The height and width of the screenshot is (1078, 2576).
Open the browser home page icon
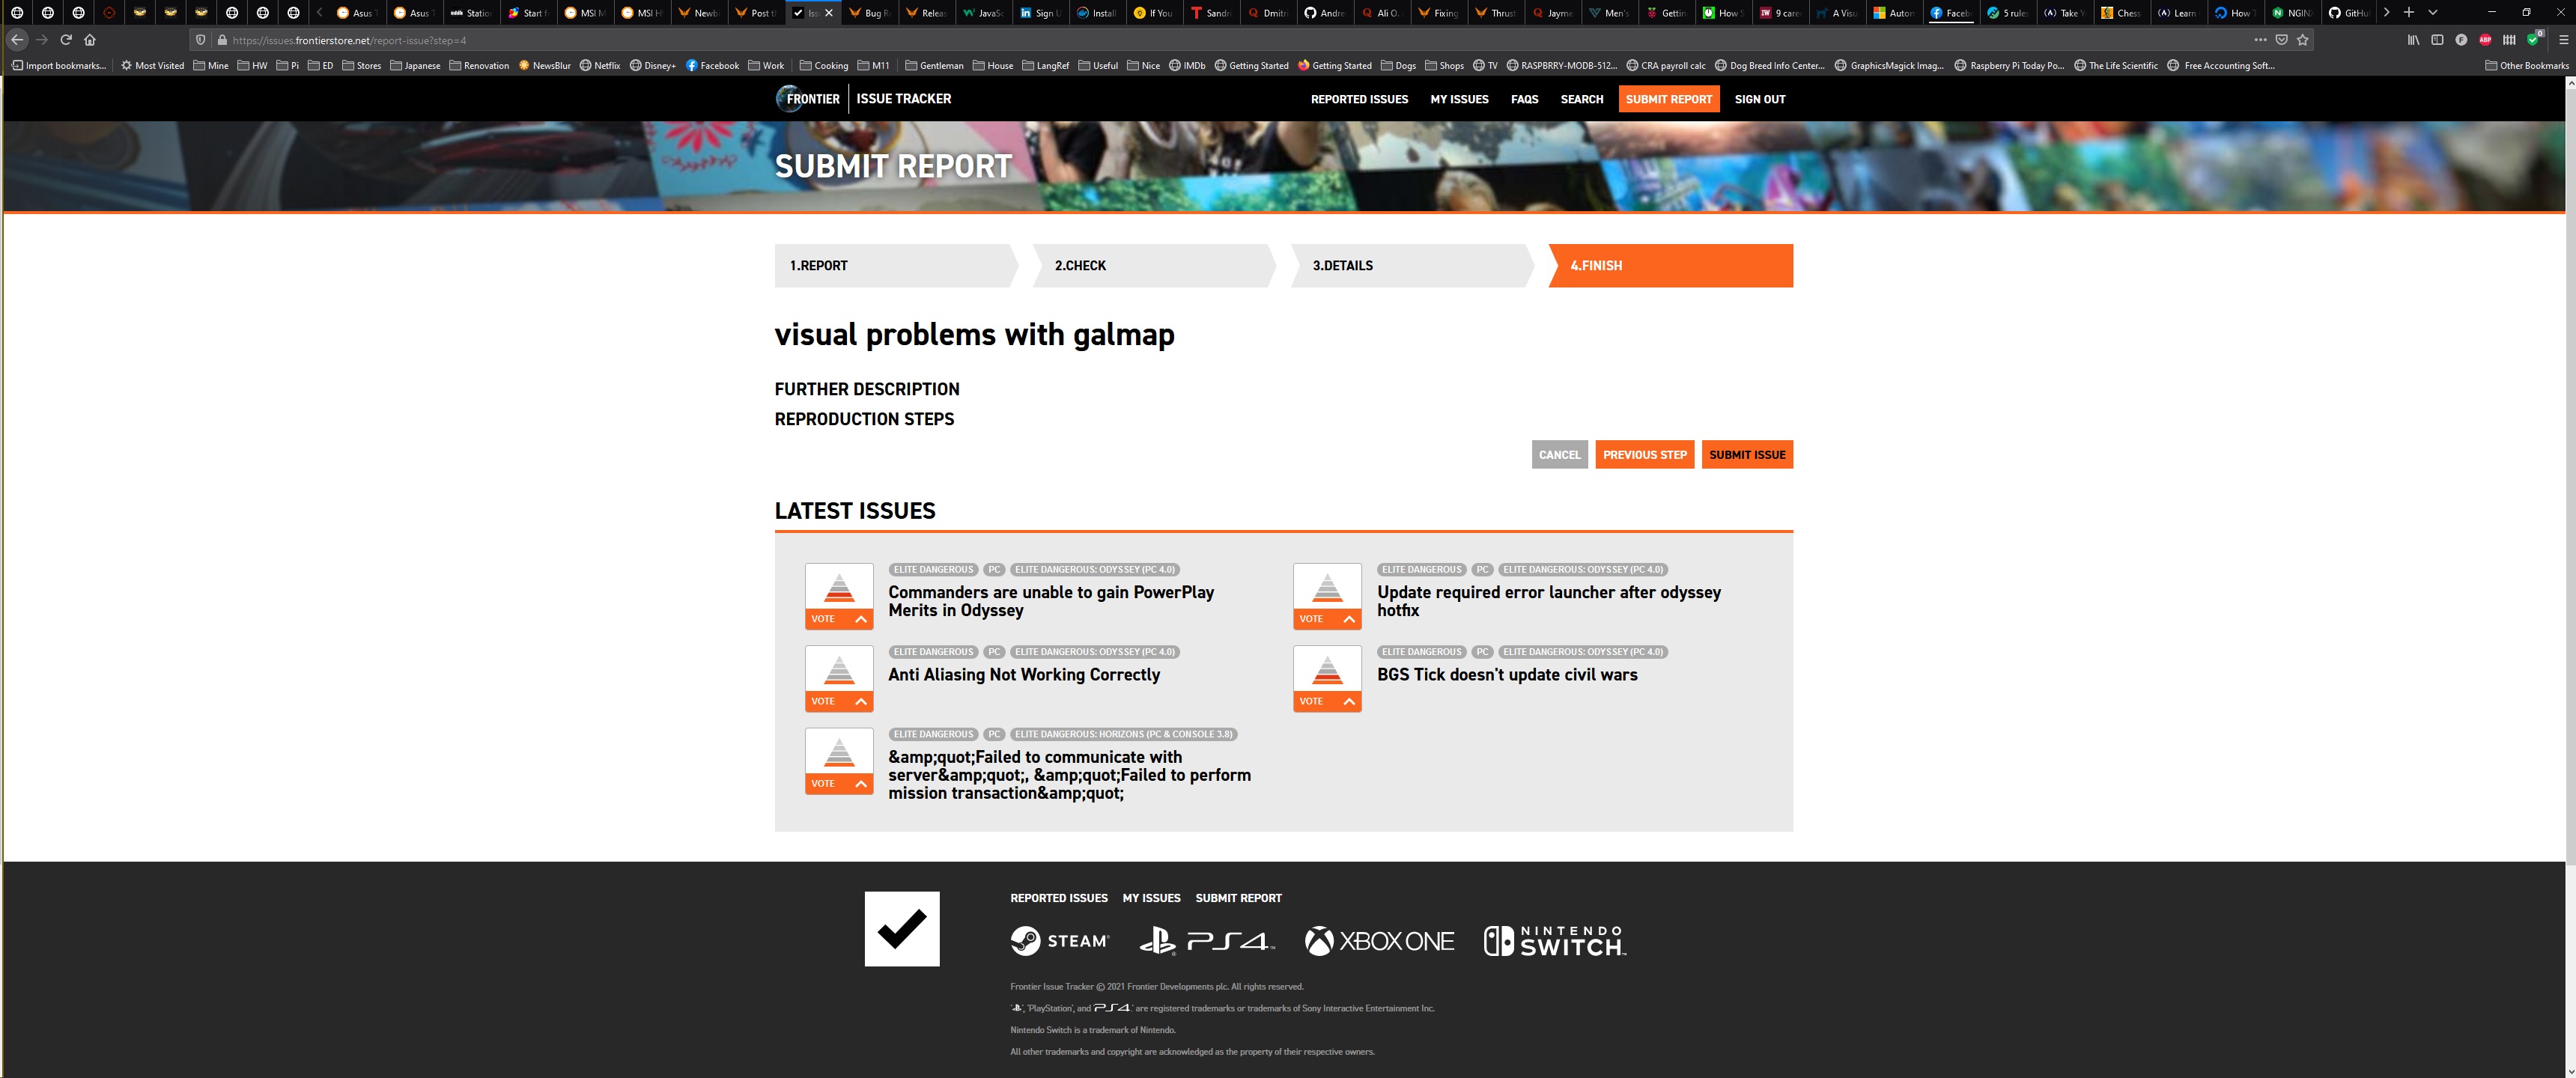tap(90, 40)
